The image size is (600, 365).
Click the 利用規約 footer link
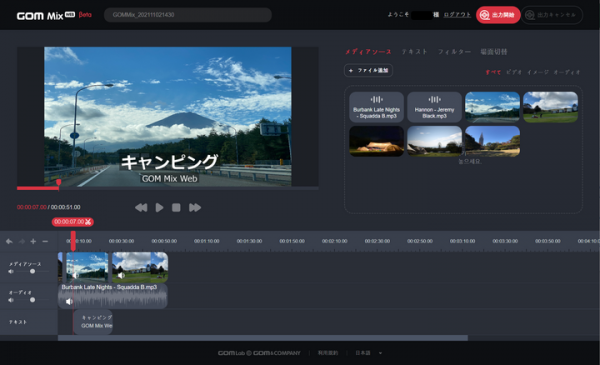[328, 353]
